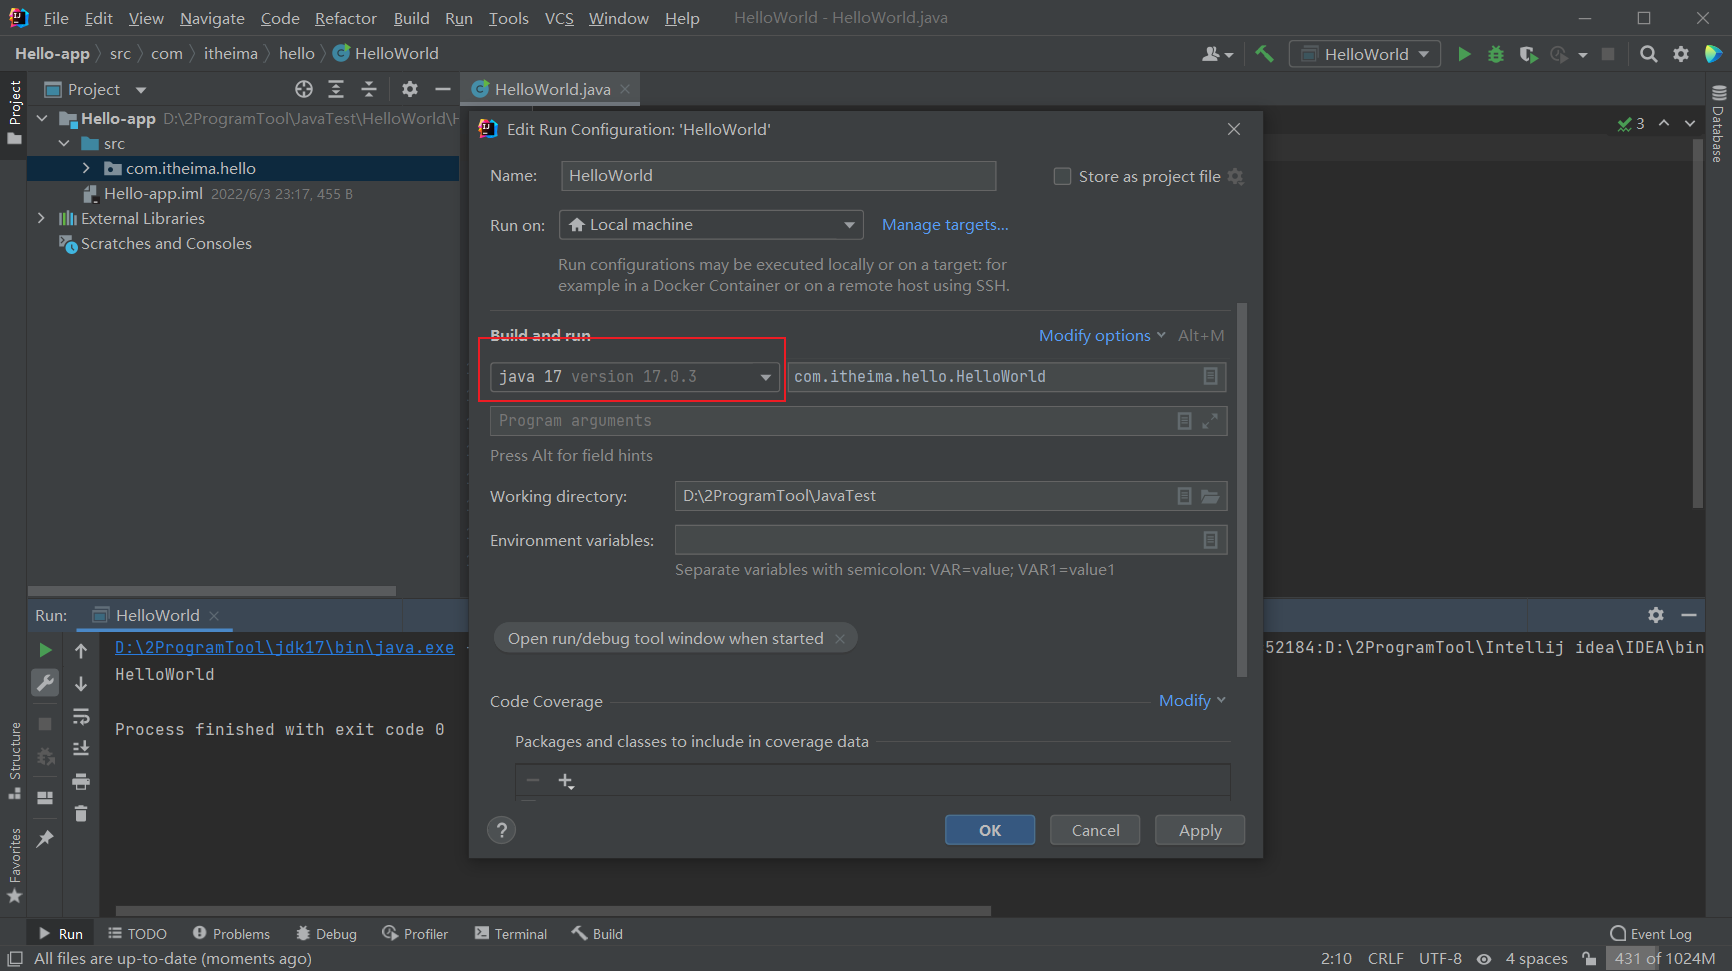This screenshot has height=971, width=1732.
Task: Toggle soft-wrap in Run console
Action: pos(81,716)
